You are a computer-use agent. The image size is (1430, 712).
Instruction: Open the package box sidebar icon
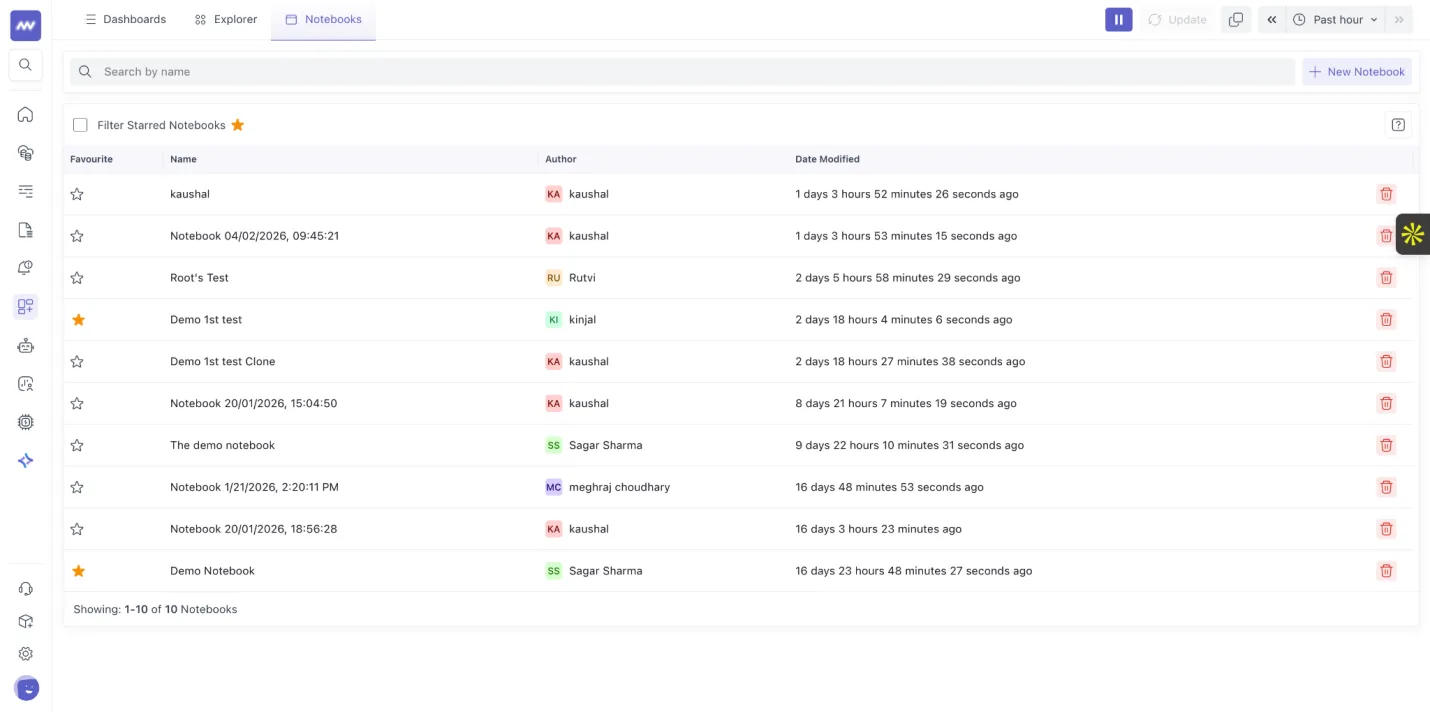26,621
